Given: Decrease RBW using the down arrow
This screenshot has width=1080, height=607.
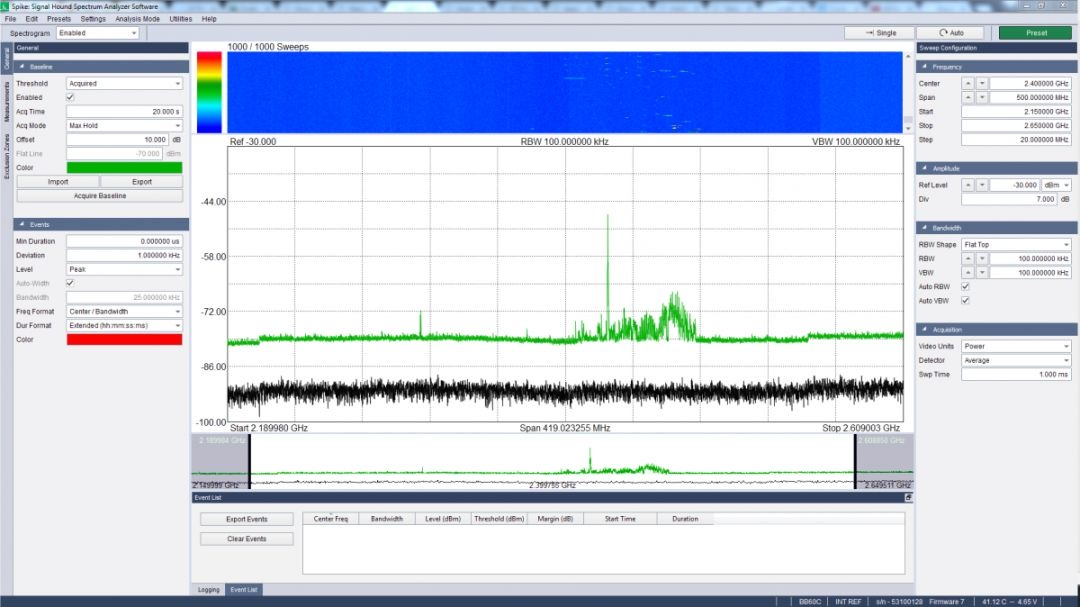Looking at the screenshot, I should tap(982, 259).
